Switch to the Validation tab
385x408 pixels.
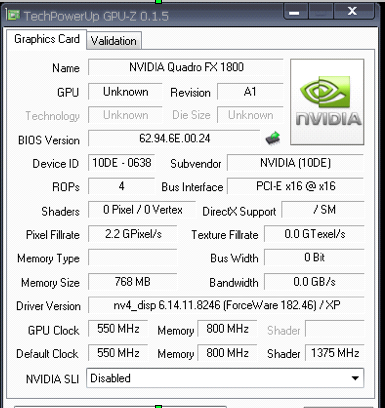point(114,41)
